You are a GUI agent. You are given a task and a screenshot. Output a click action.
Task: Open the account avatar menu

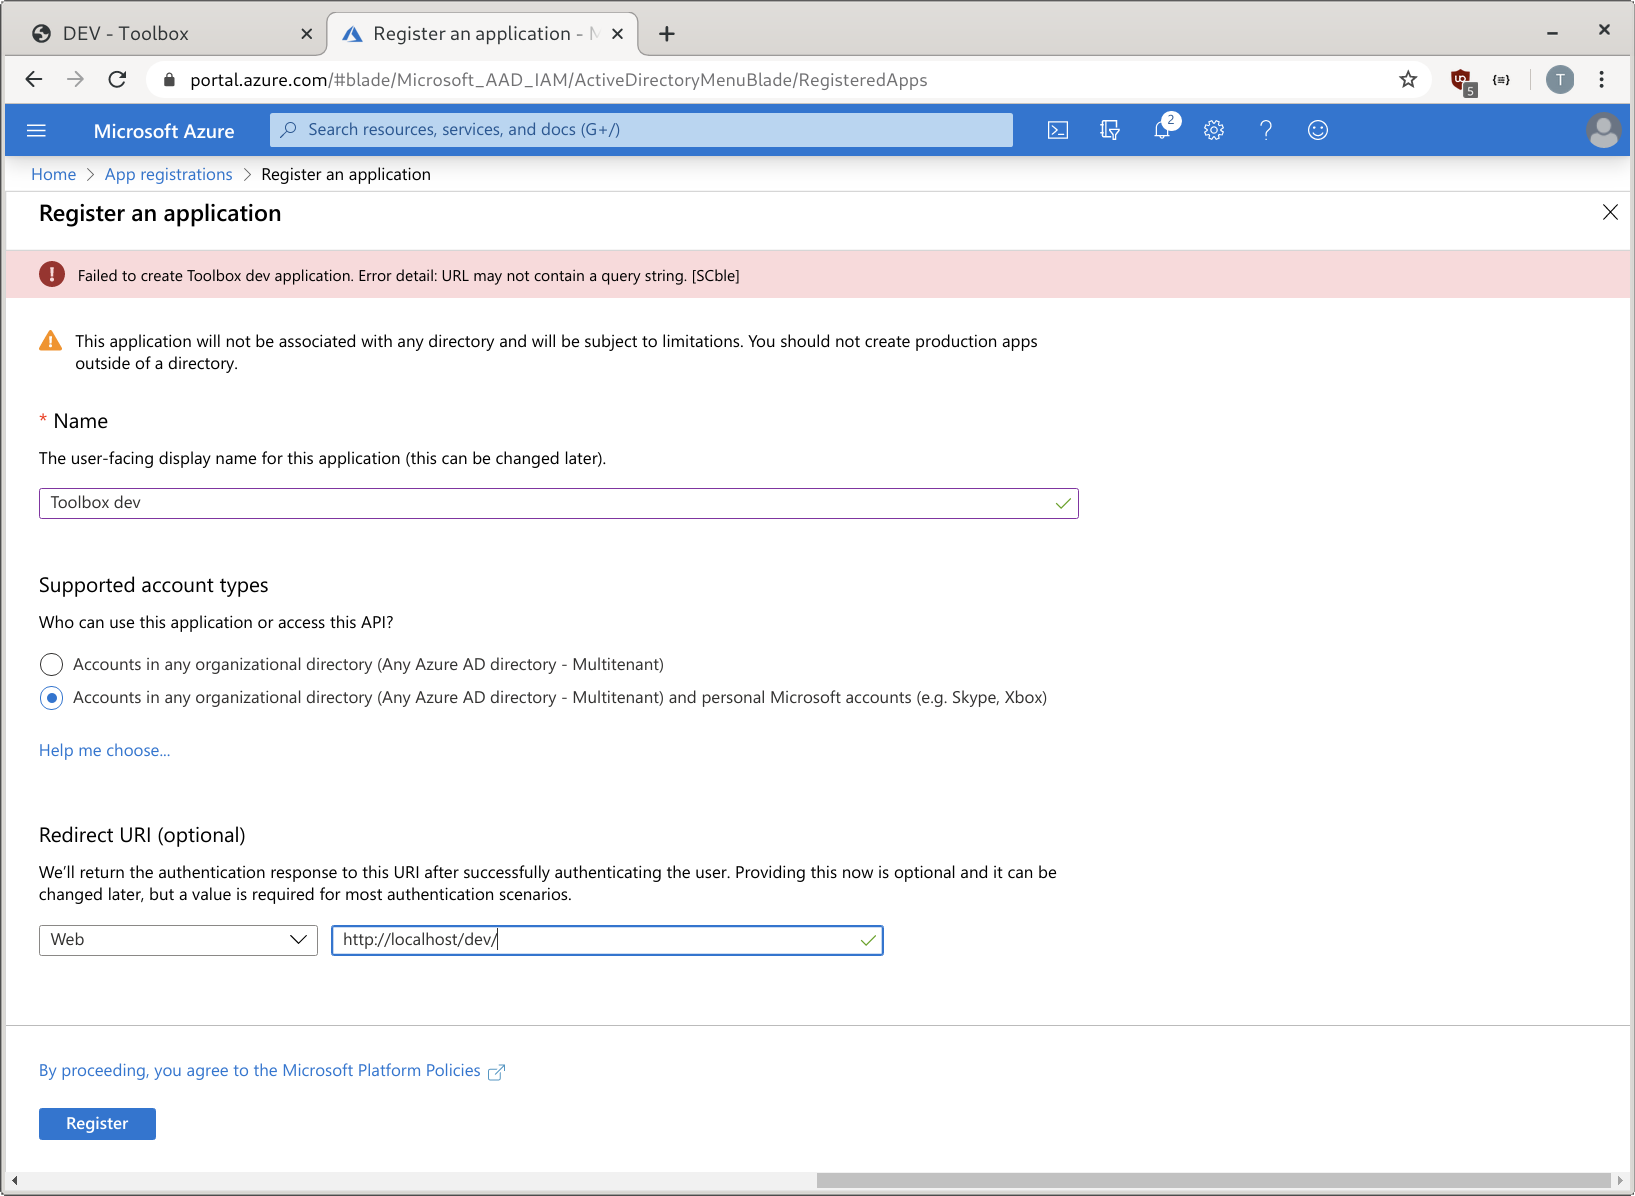(1603, 130)
